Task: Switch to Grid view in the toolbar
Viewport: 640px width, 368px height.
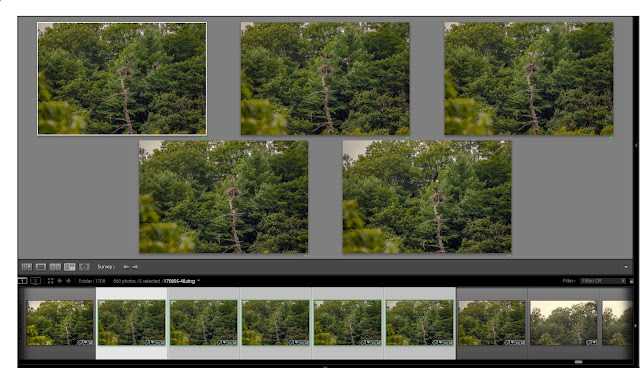Action: (x=27, y=267)
